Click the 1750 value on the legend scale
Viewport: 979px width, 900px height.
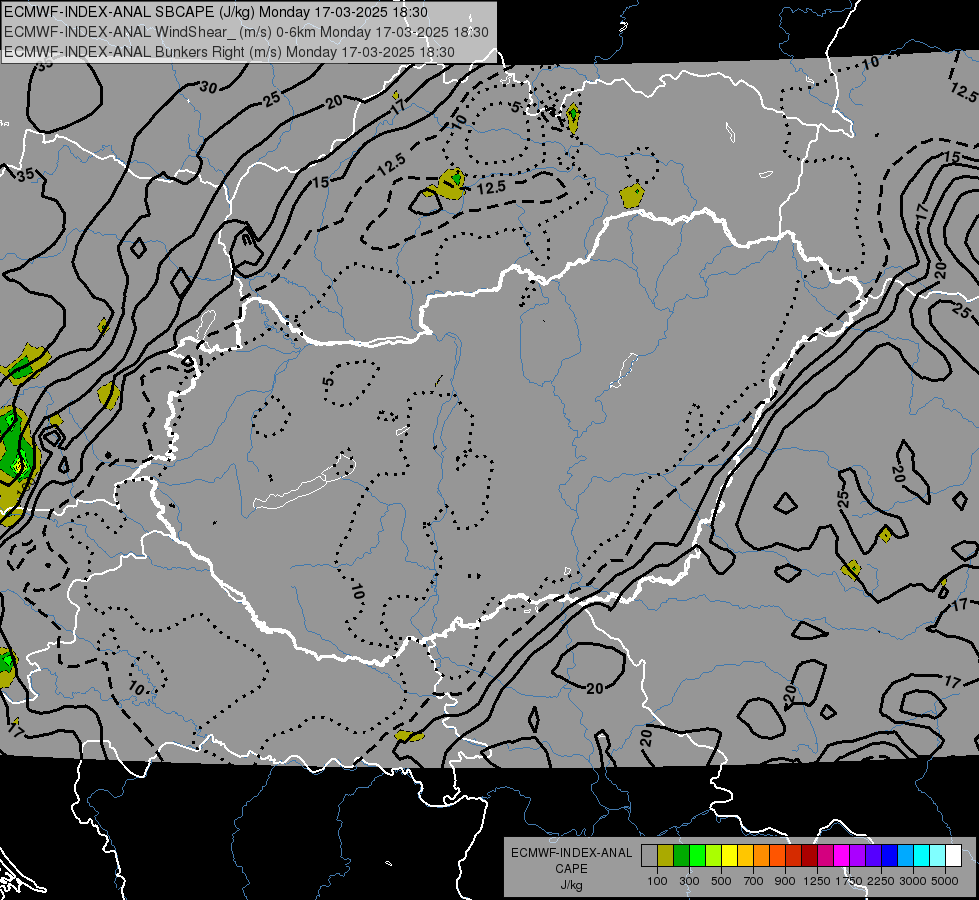click(849, 881)
